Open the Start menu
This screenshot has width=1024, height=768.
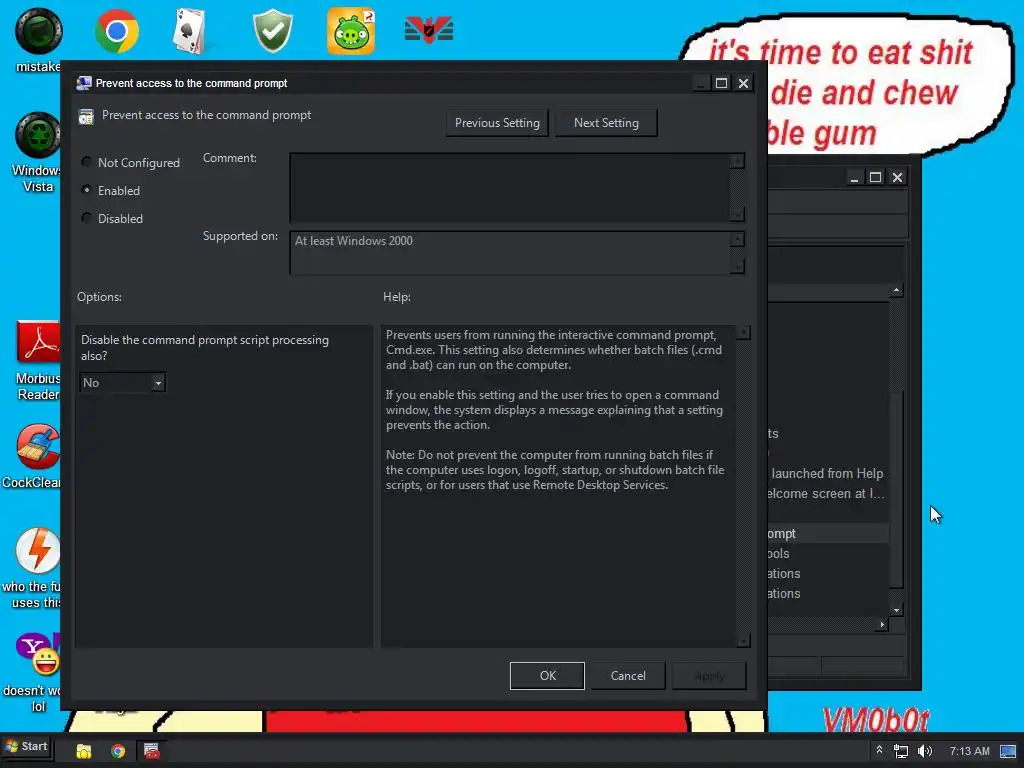[27, 746]
